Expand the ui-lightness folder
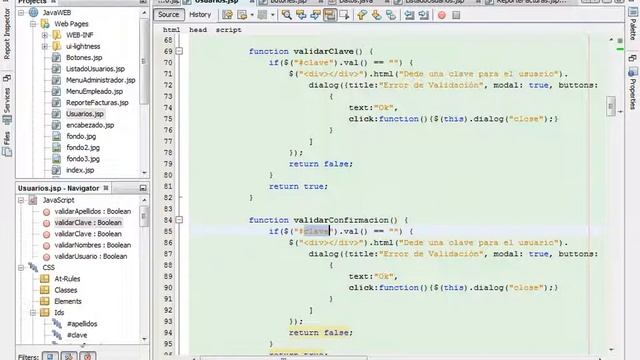Viewport: 640px width, 360px height. 45,47
